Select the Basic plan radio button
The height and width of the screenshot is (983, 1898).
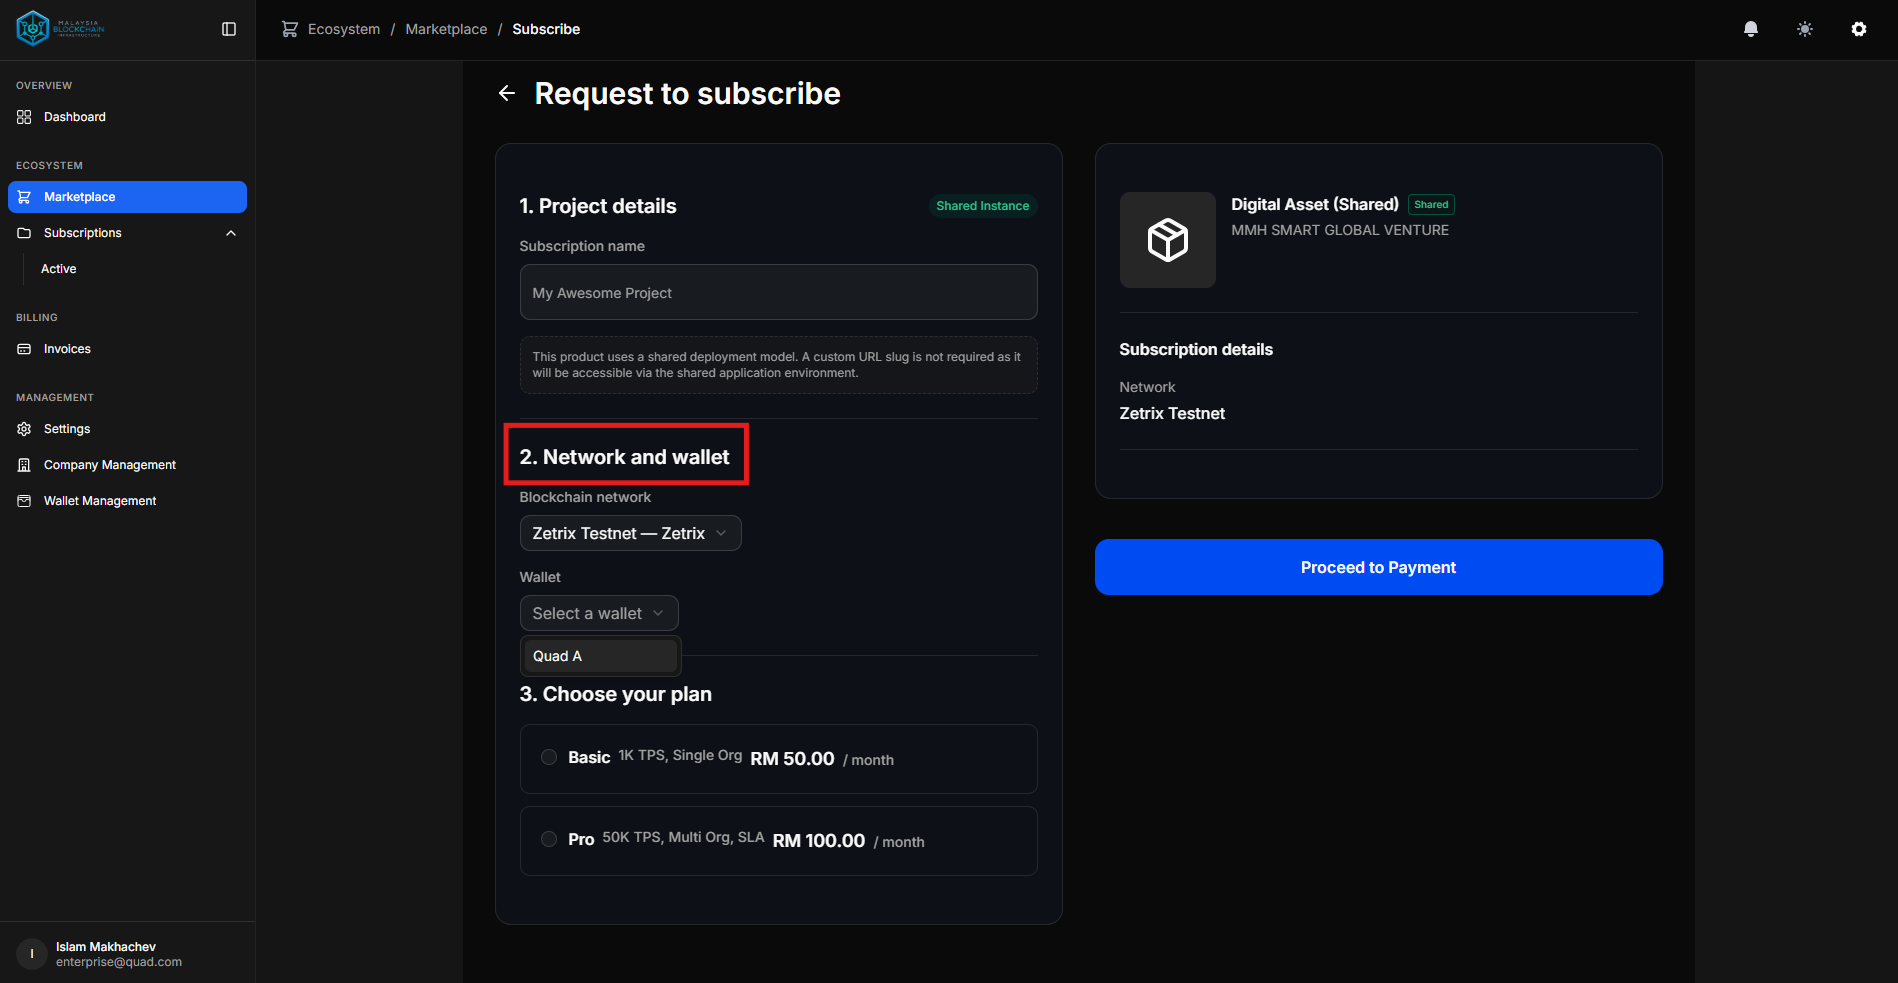pyautogui.click(x=549, y=757)
